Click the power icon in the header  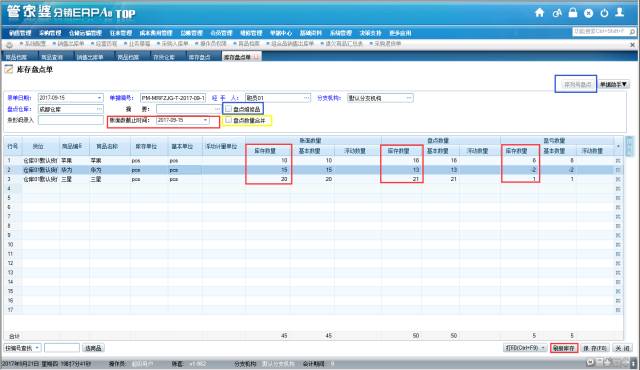(x=604, y=13)
